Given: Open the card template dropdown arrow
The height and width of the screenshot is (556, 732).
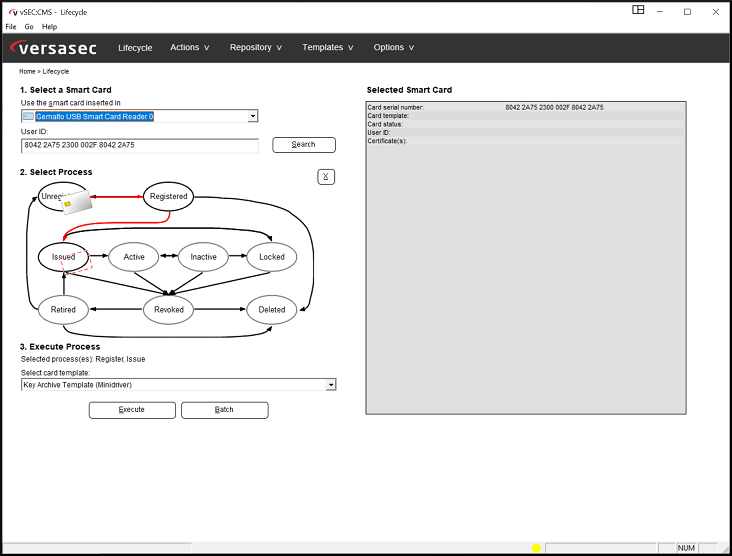Looking at the screenshot, I should click(x=331, y=385).
